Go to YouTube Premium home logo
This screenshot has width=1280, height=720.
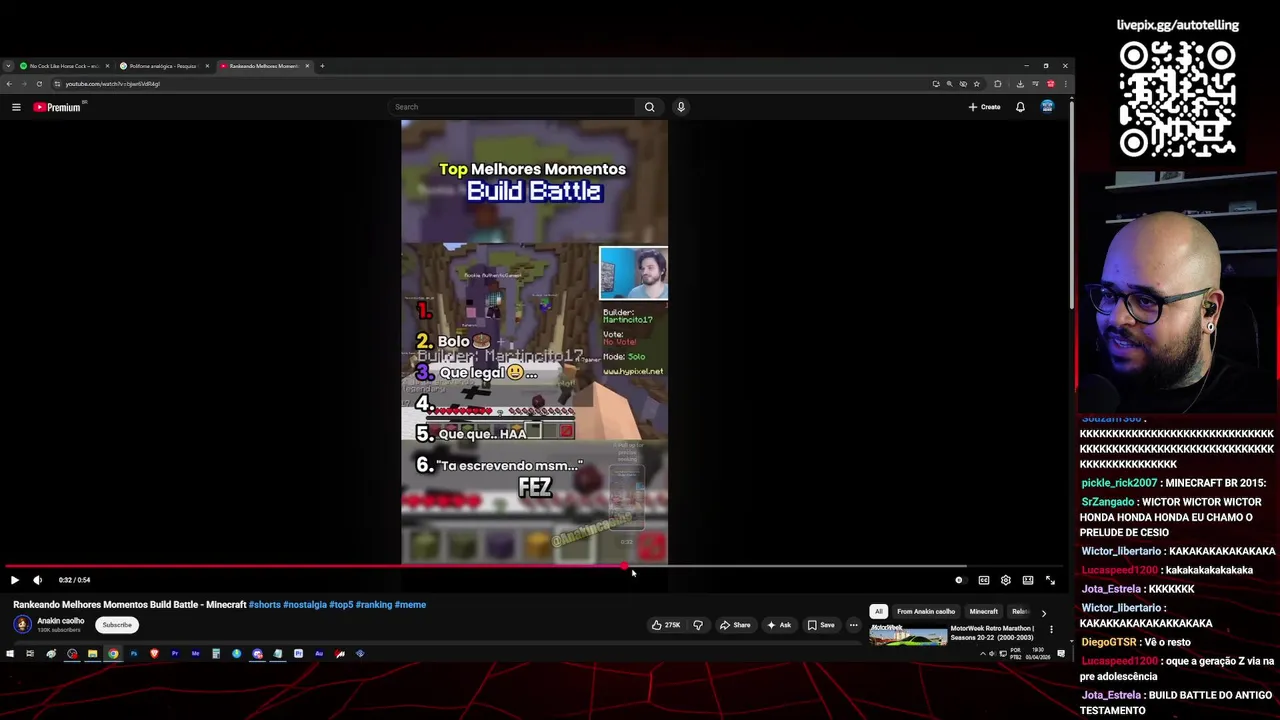point(57,107)
